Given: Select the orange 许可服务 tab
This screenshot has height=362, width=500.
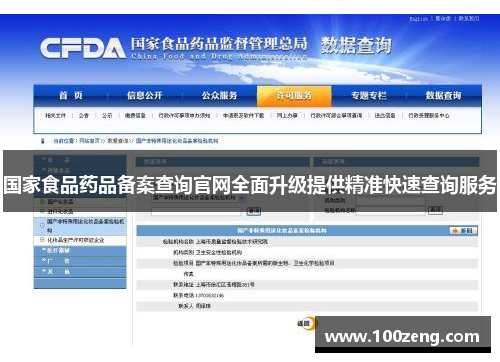Looking at the screenshot, I should click(294, 96).
